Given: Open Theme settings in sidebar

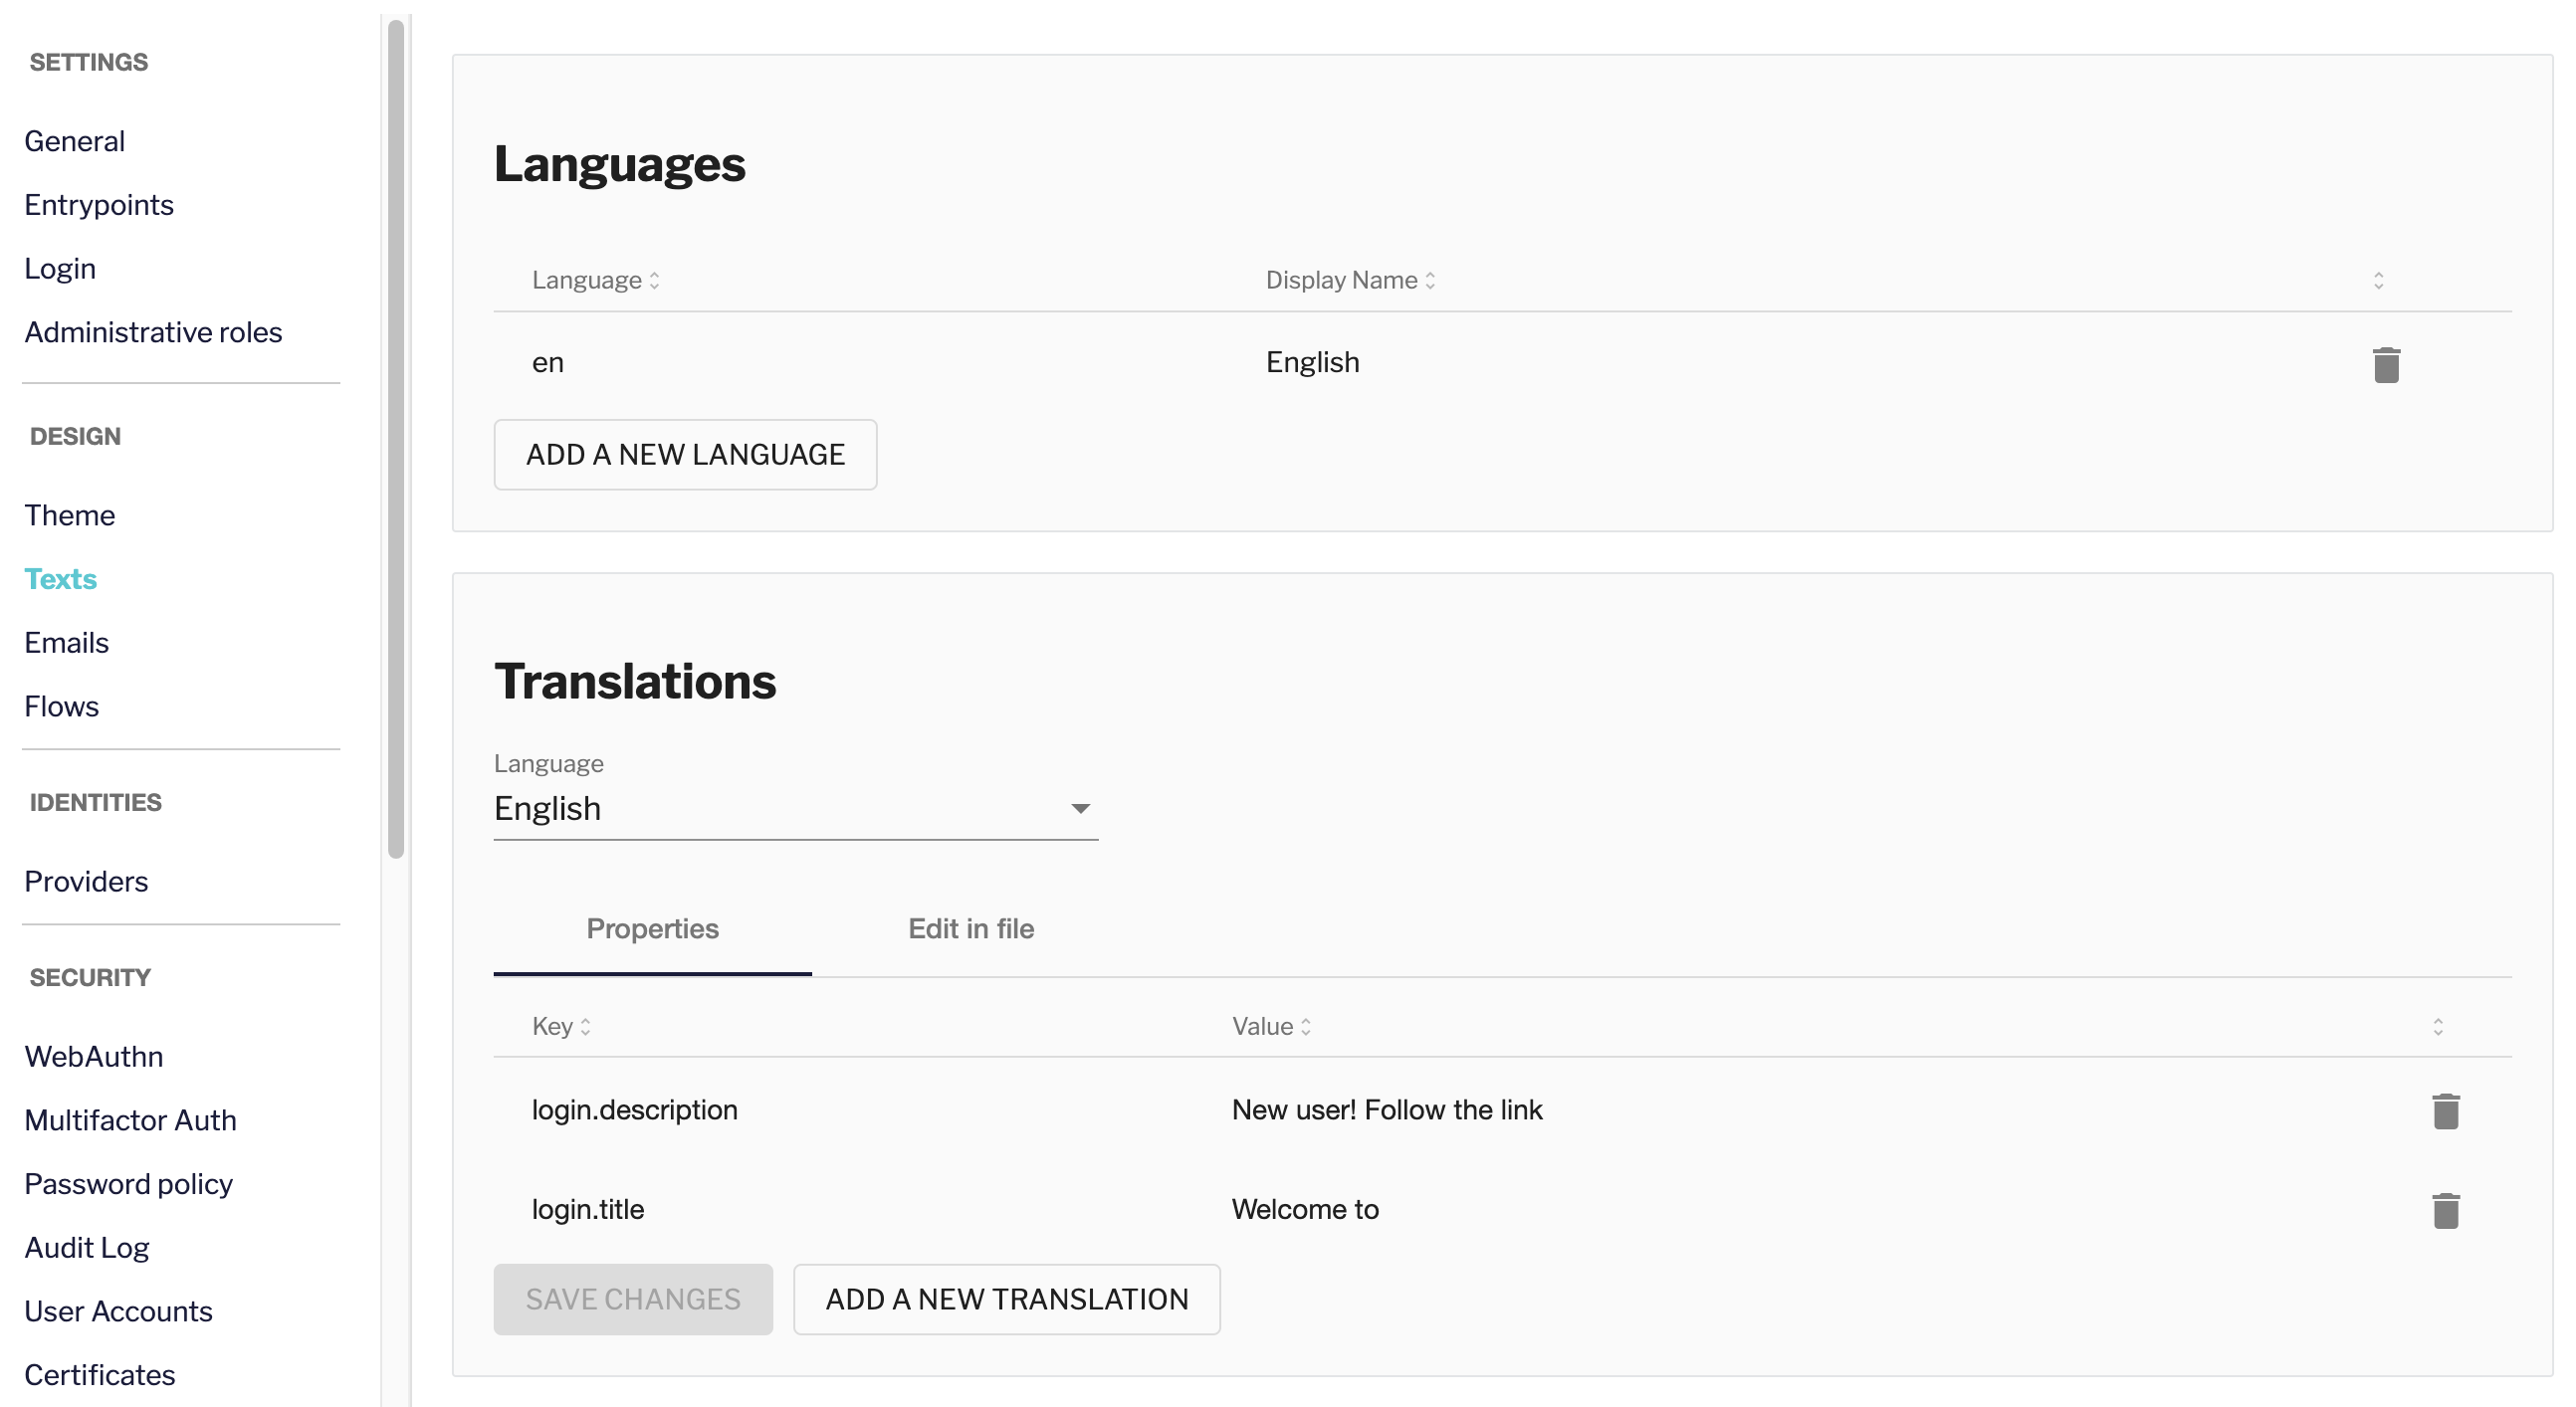Looking at the screenshot, I should (x=70, y=516).
